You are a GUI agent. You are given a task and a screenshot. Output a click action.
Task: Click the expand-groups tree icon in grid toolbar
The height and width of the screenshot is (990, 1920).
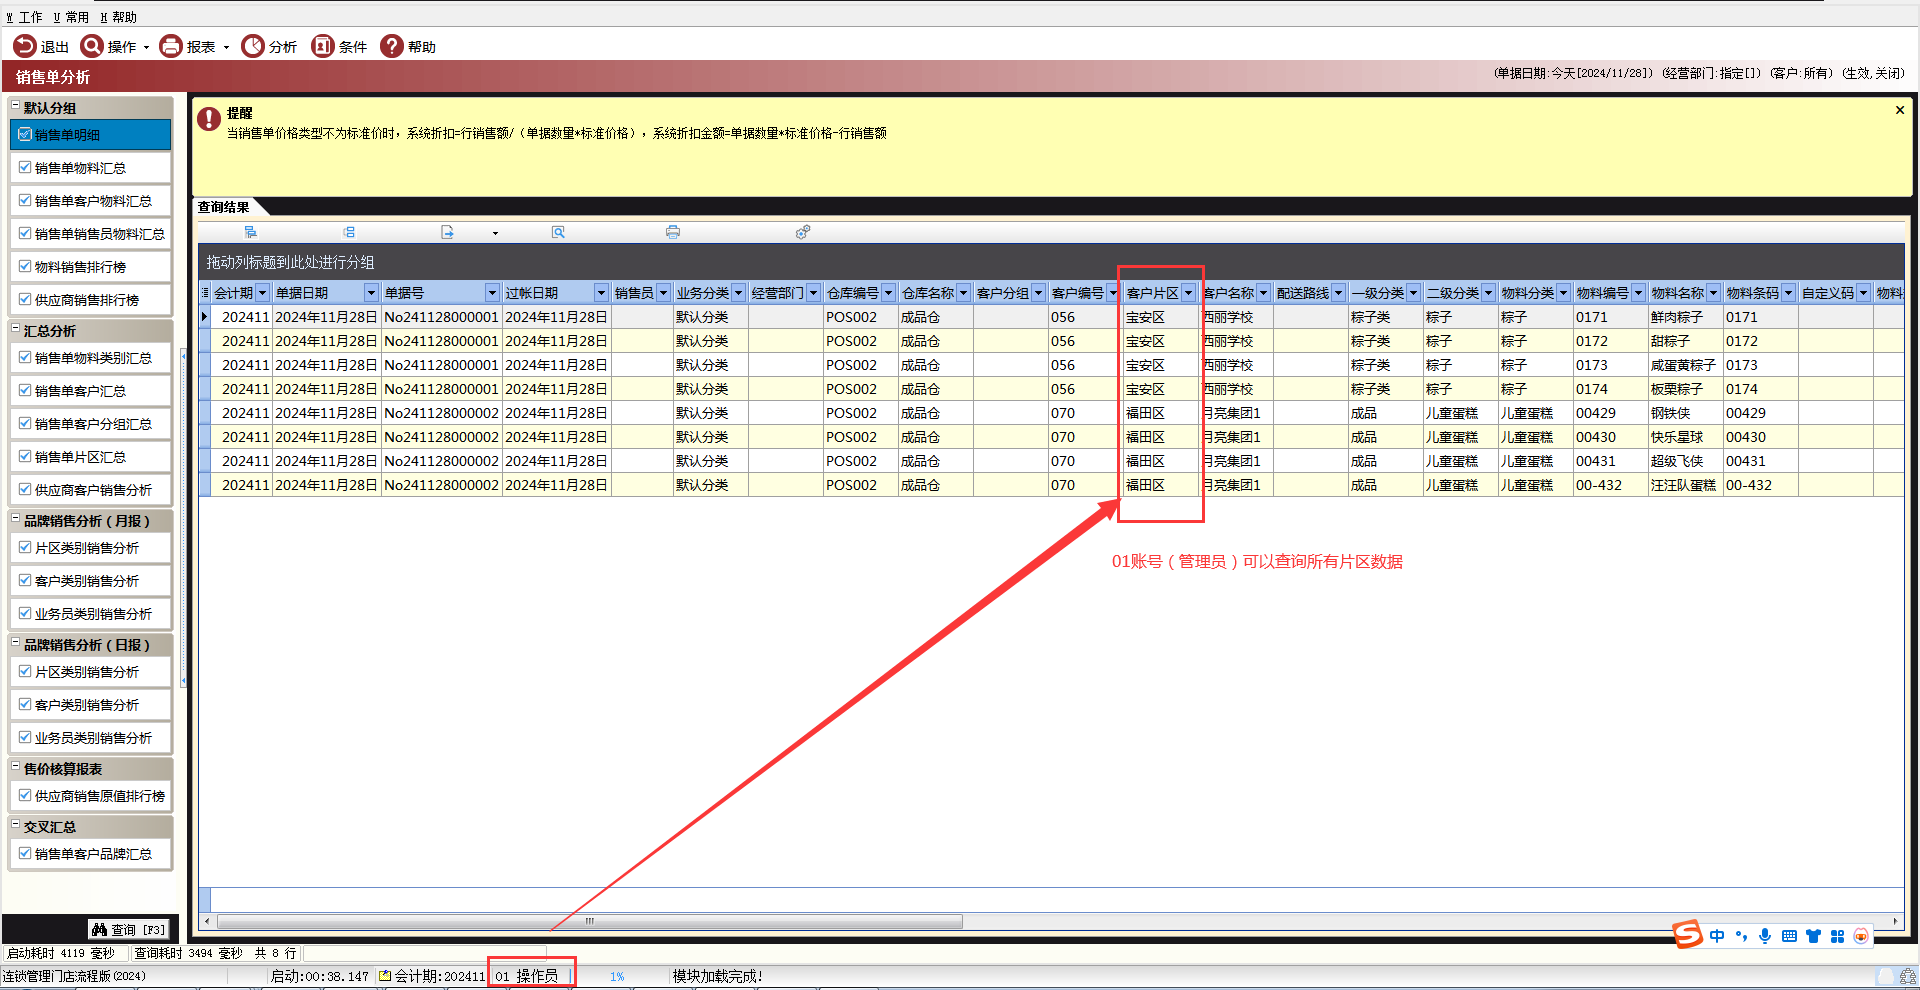coord(251,232)
